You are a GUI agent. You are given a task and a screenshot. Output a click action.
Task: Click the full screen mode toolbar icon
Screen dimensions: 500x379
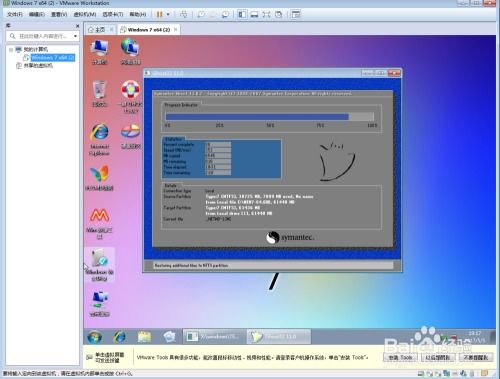(266, 14)
